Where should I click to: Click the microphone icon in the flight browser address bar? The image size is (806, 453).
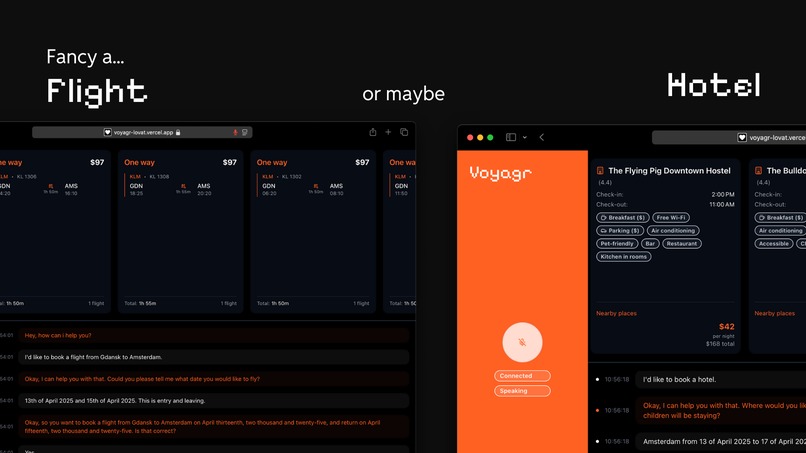pyautogui.click(x=235, y=133)
